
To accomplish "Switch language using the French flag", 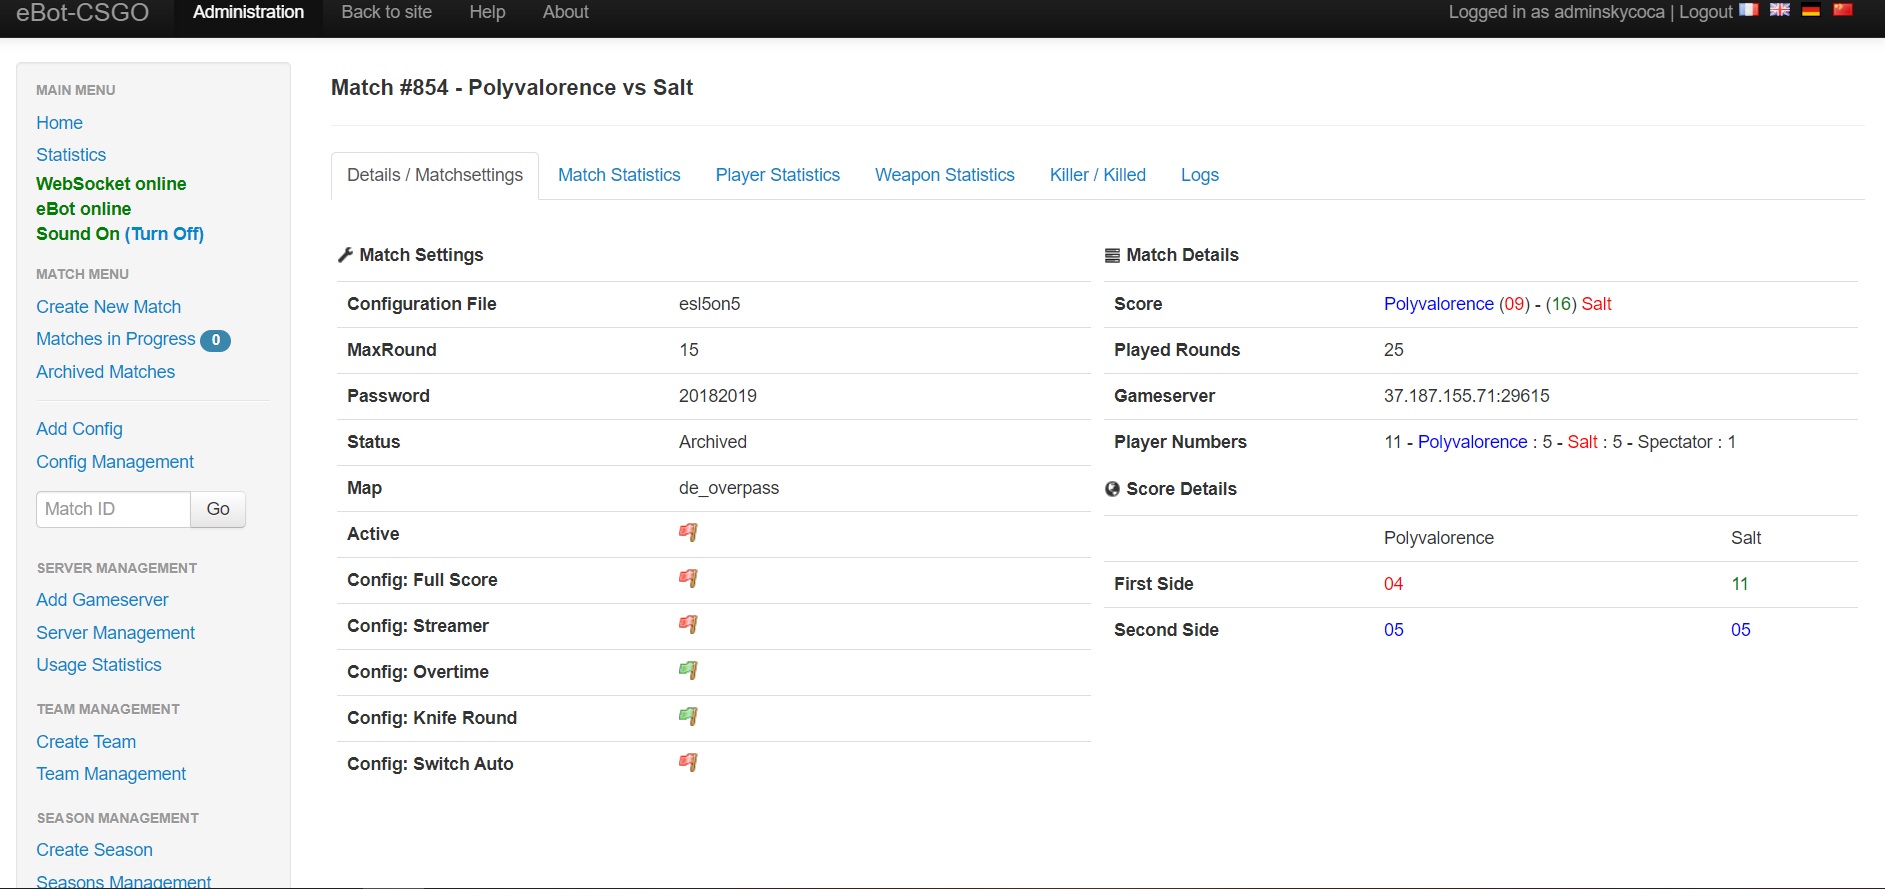I will point(1748,10).
